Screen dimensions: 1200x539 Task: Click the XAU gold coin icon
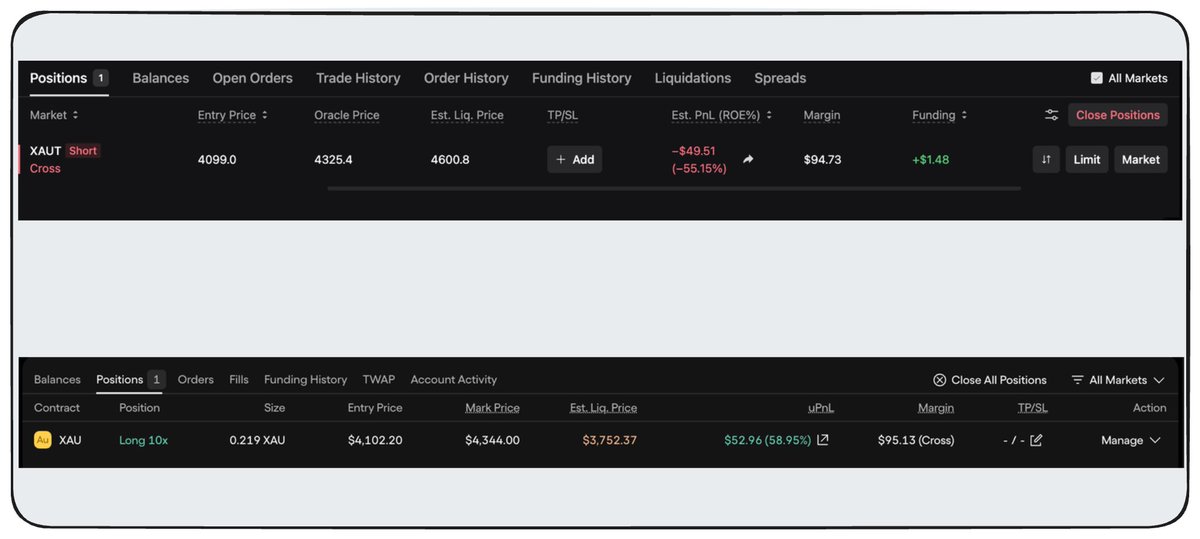tap(43, 440)
